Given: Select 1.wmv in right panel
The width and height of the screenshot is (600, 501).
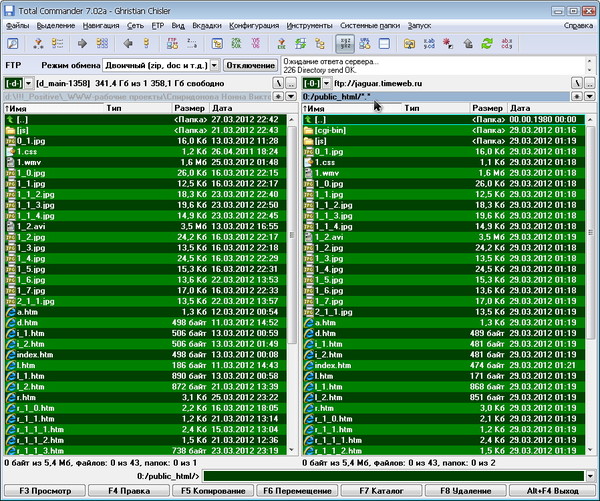Looking at the screenshot, I should [444, 173].
